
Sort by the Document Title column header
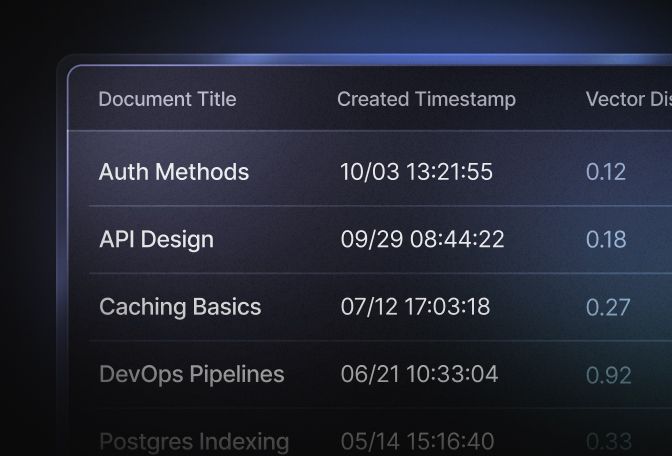pos(167,99)
